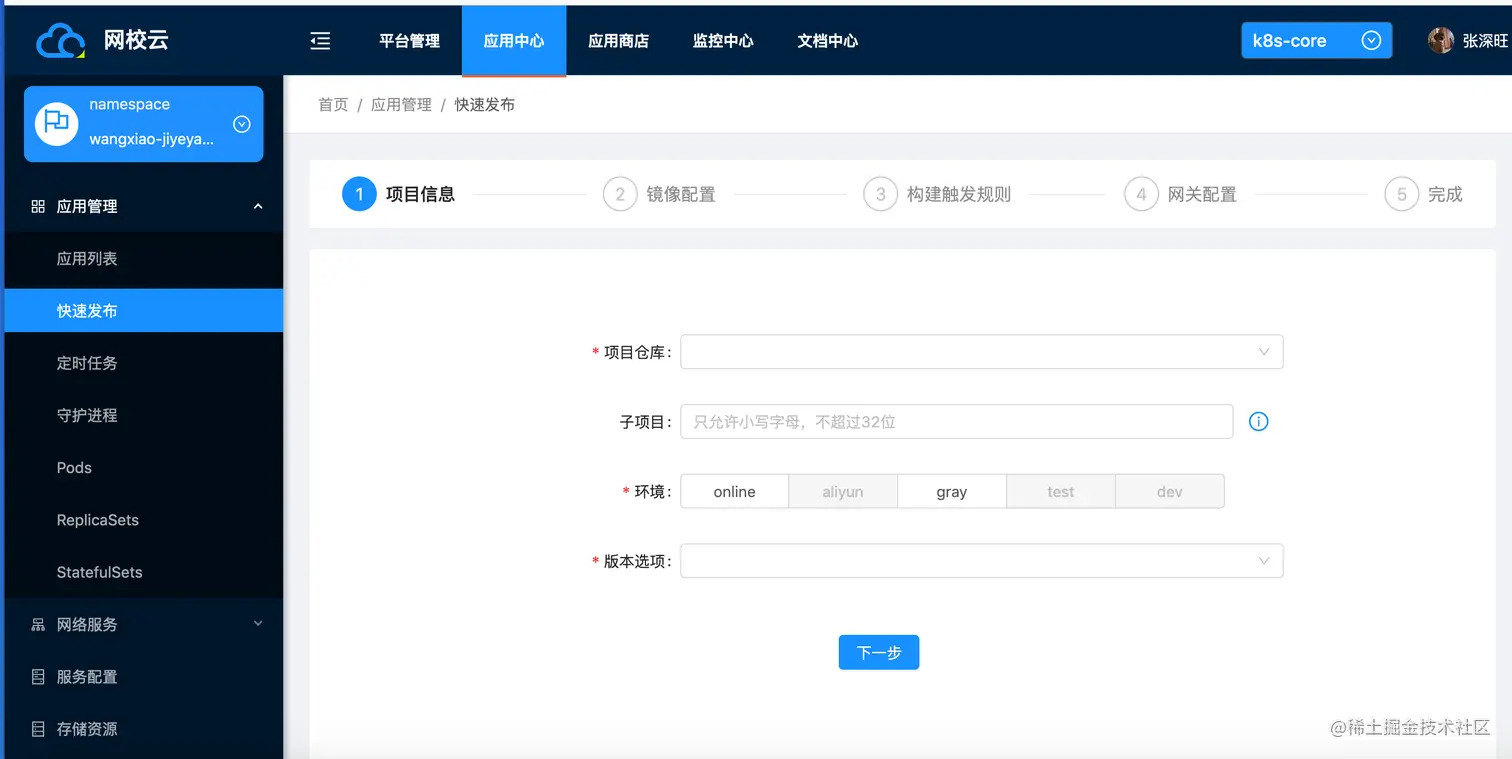1512x759 pixels.
Task: Click the 首页 breadcrumb link
Action: coord(333,104)
